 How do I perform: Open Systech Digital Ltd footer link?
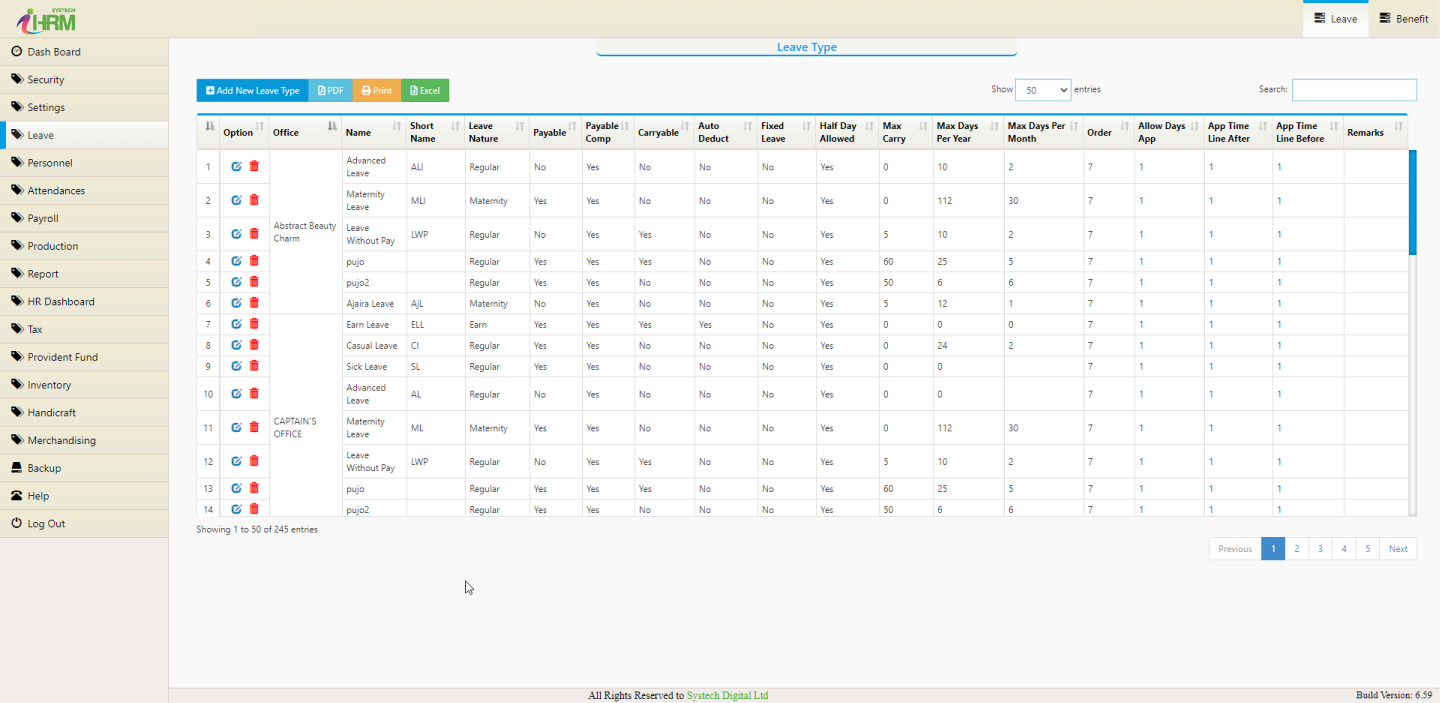[727, 695]
